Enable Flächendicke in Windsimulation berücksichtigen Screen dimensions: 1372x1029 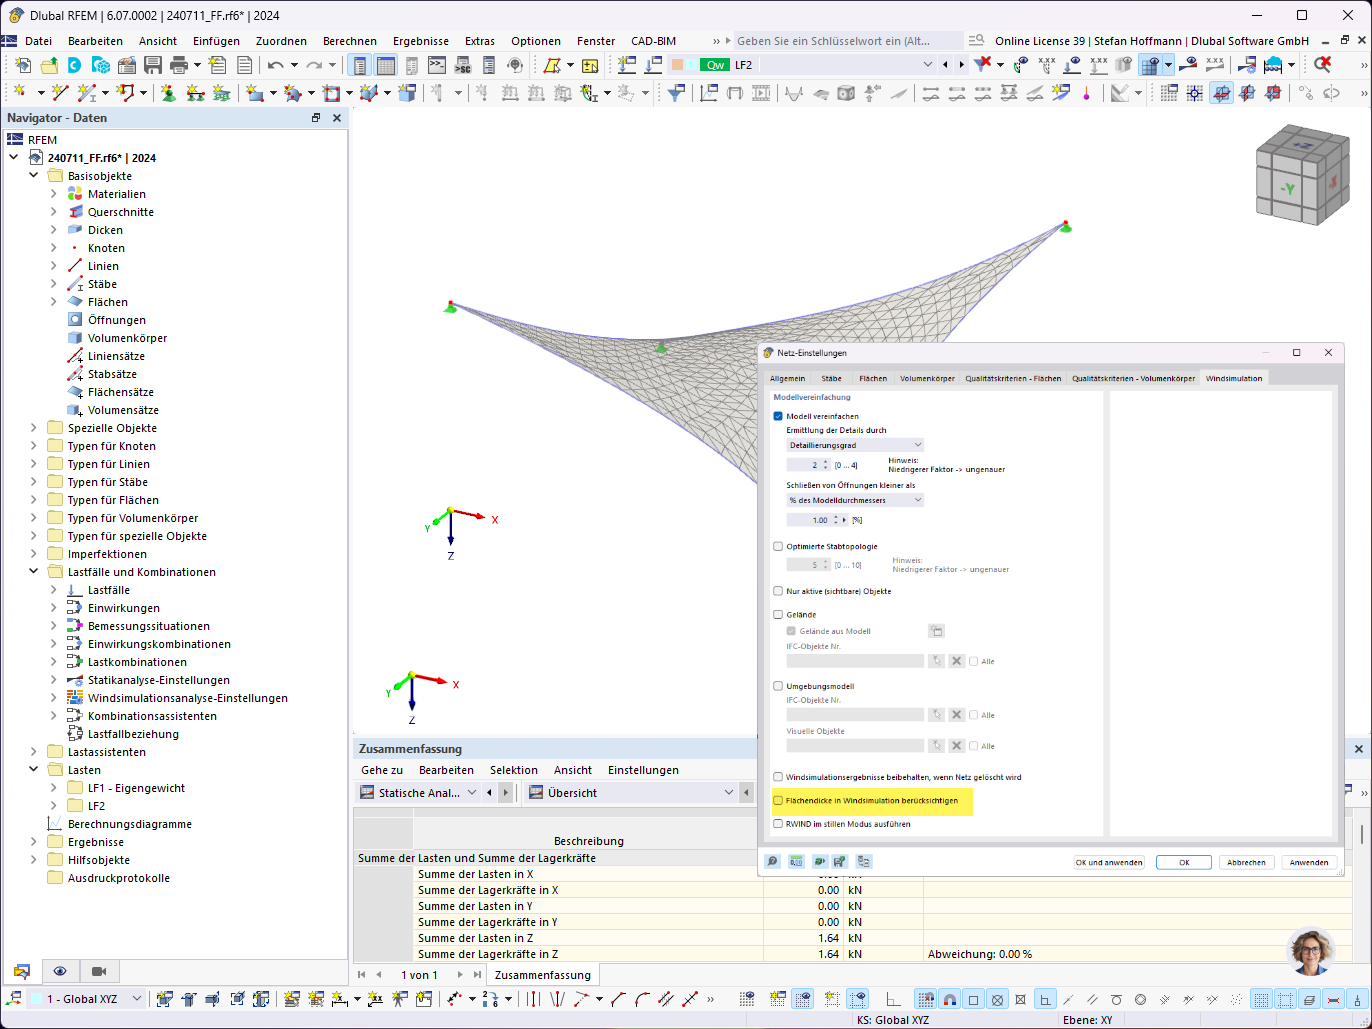point(778,801)
